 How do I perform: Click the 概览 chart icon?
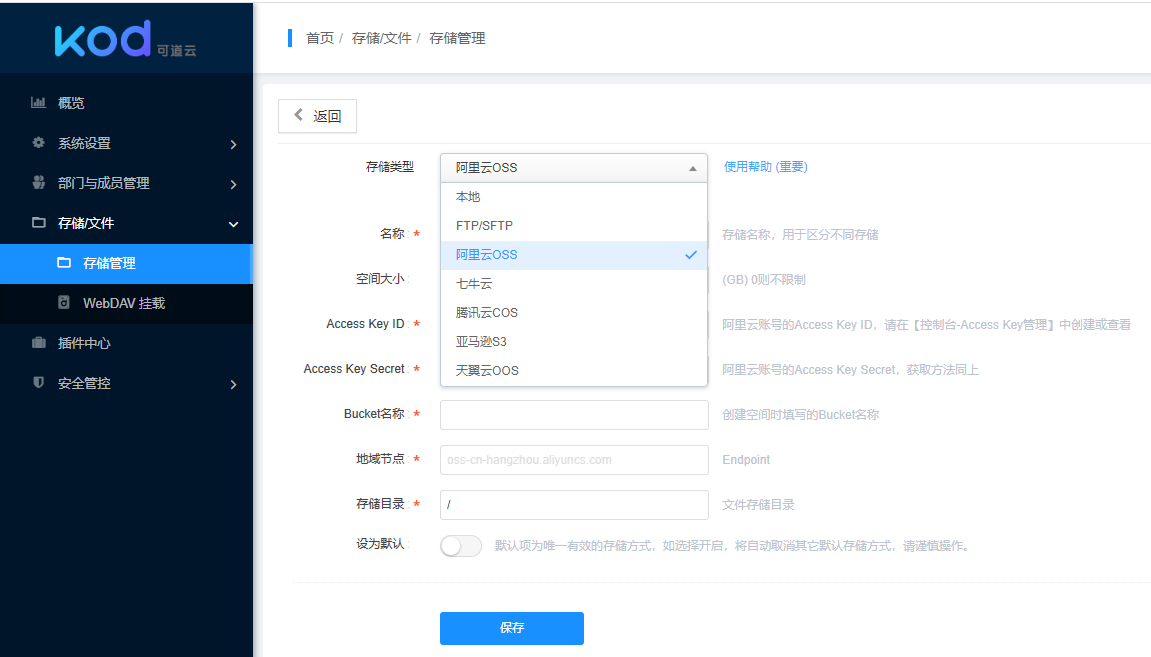(x=38, y=103)
